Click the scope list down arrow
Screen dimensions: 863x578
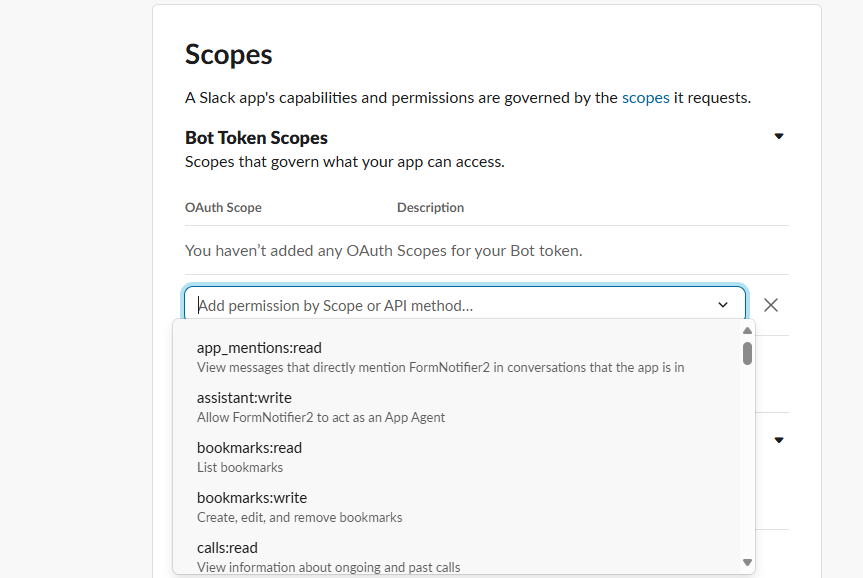pos(747,562)
